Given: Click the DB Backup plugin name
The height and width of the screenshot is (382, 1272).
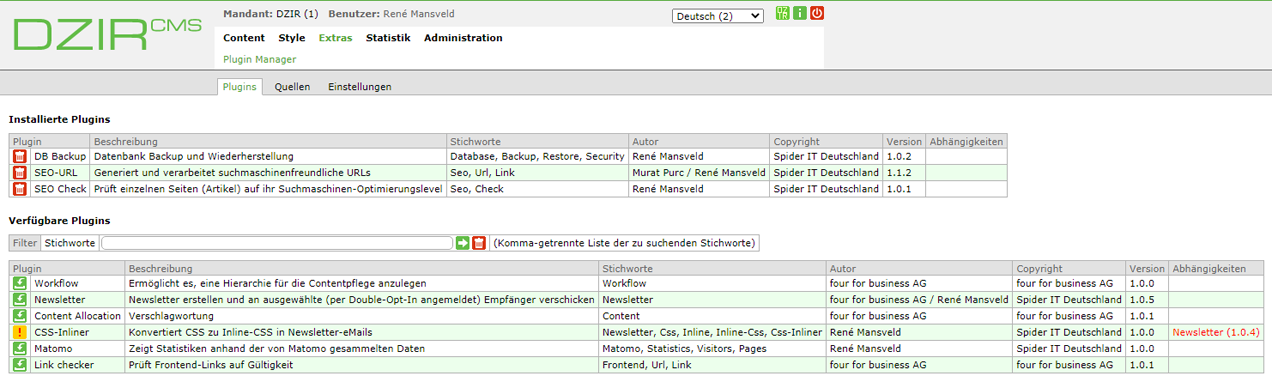Looking at the screenshot, I should (60, 157).
